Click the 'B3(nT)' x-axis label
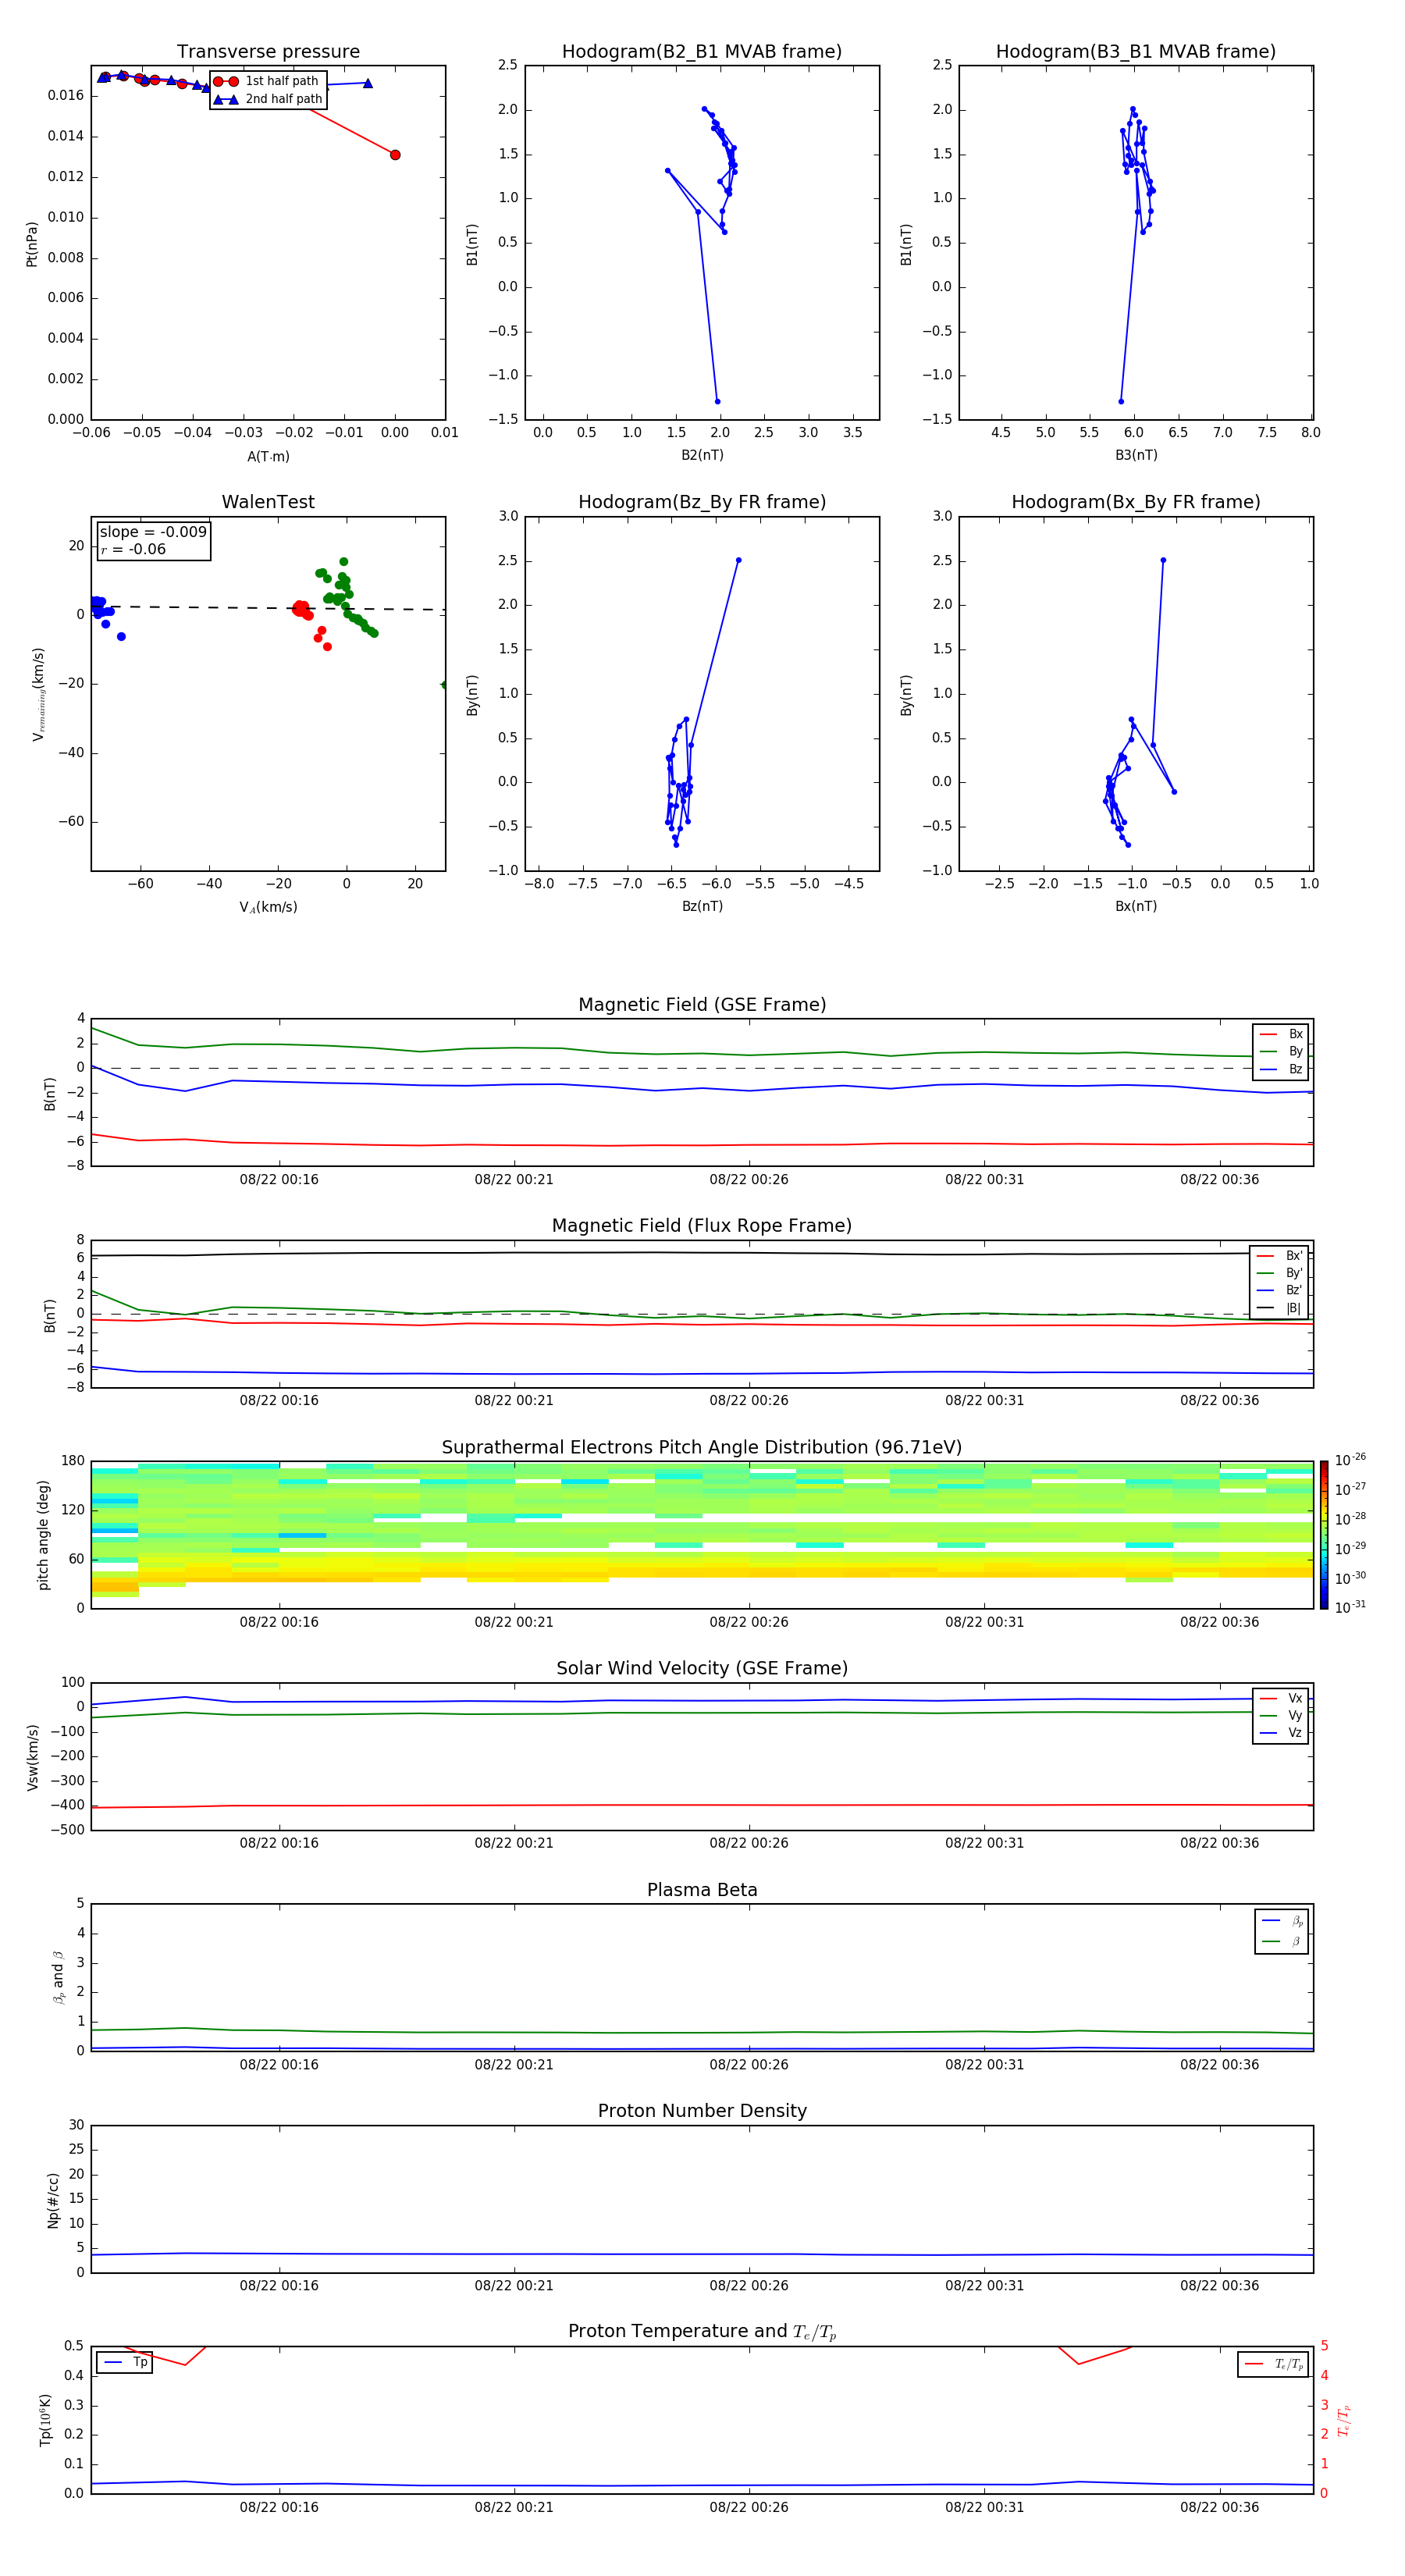Viewport: 1405px width, 2576px height. click(x=1136, y=456)
